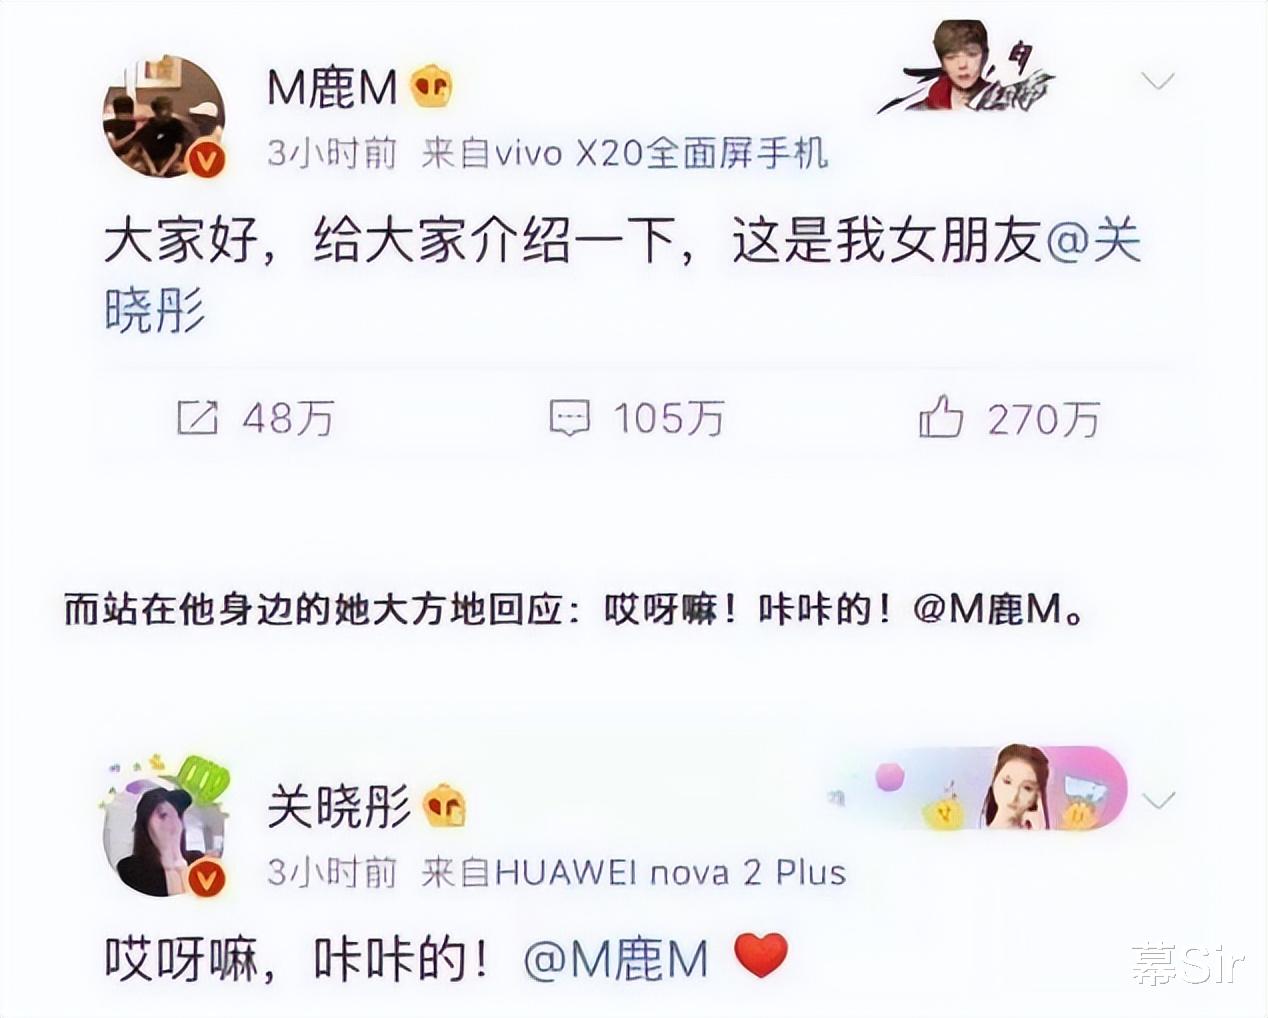
Task: Click the repost icon on M鹿M's post
Action: click(197, 418)
